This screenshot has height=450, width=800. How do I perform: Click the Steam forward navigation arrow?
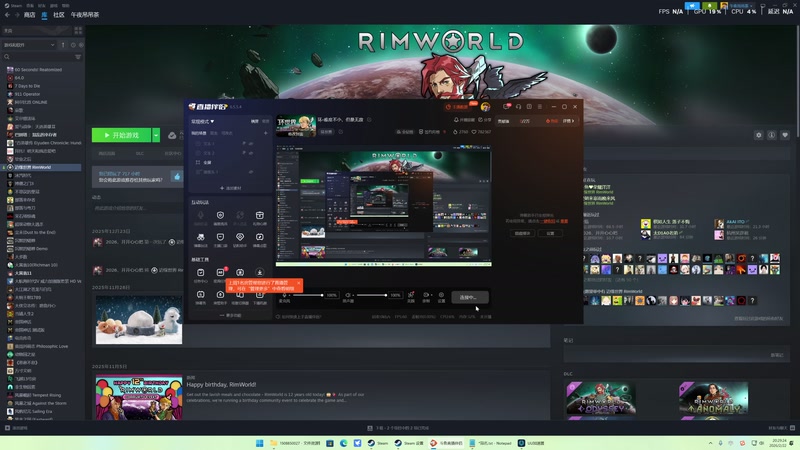(17, 15)
